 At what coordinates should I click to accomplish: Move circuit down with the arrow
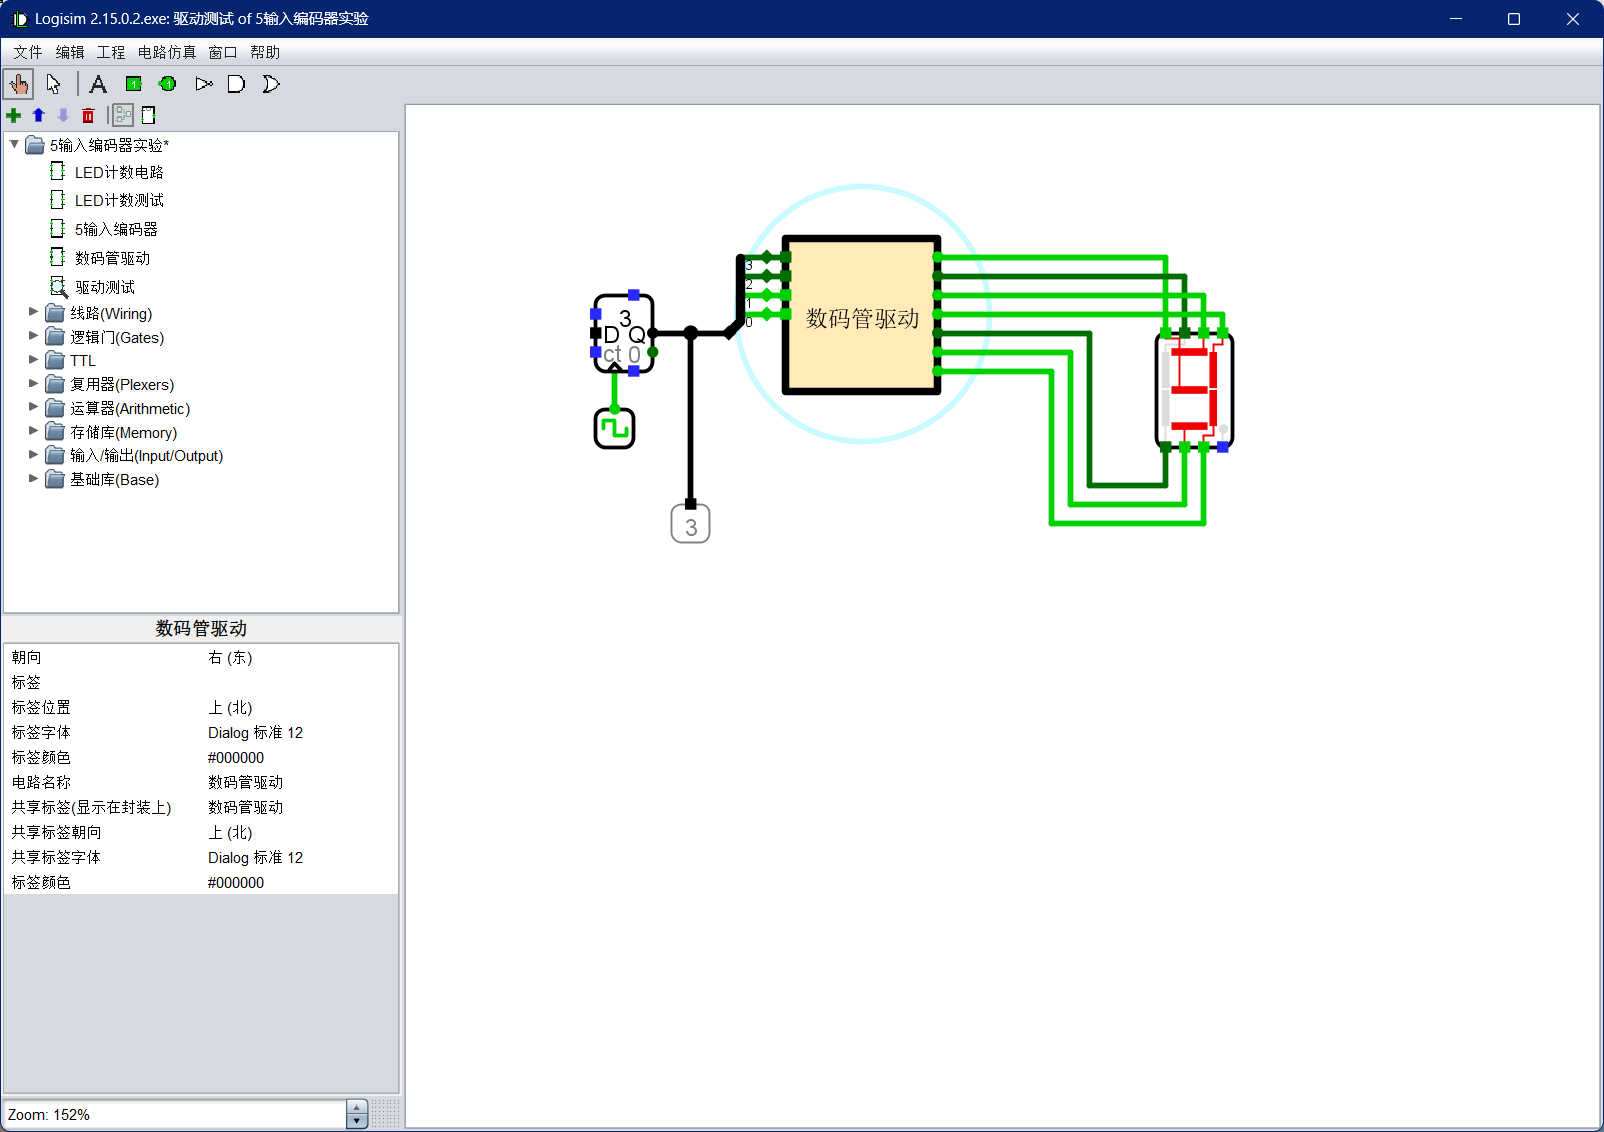[63, 115]
